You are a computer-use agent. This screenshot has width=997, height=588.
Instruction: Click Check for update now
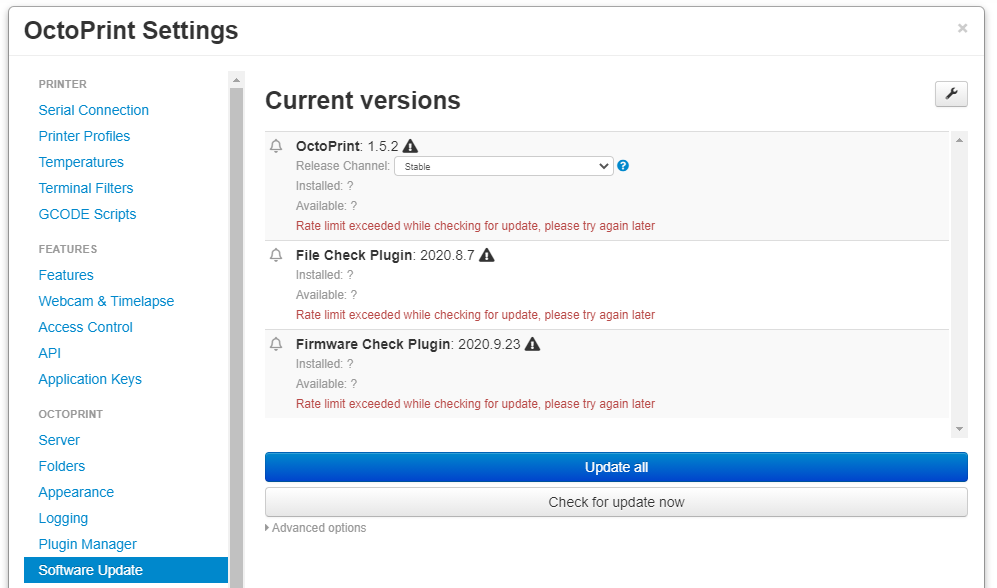[x=615, y=502]
